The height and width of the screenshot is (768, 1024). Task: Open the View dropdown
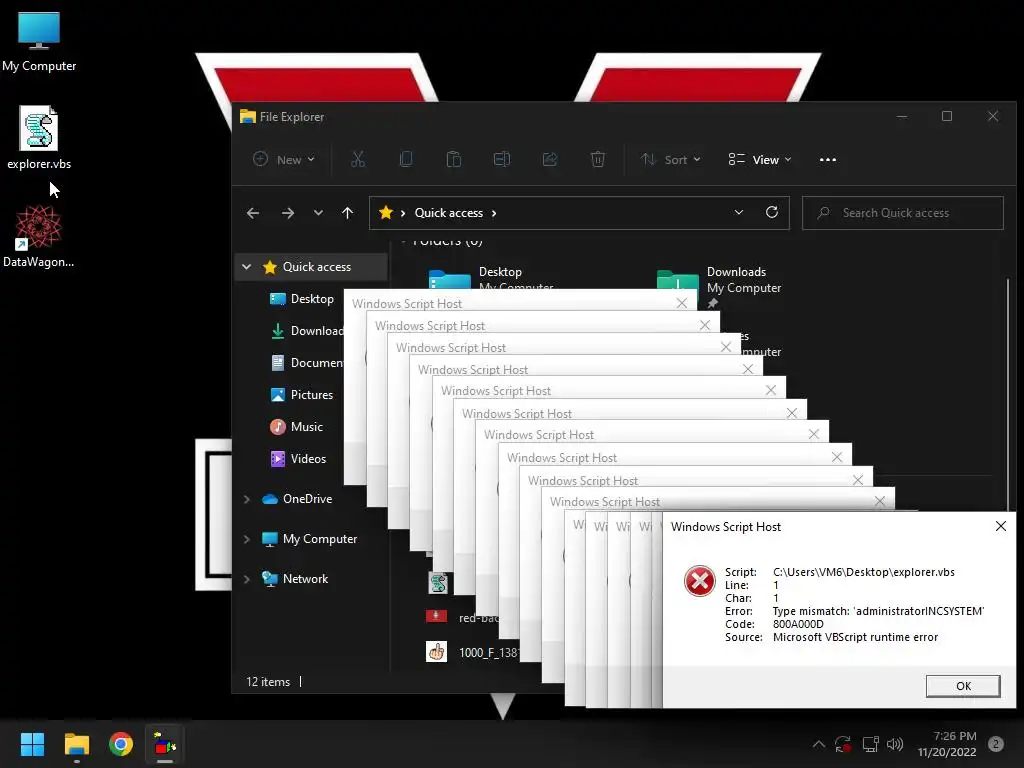[760, 159]
